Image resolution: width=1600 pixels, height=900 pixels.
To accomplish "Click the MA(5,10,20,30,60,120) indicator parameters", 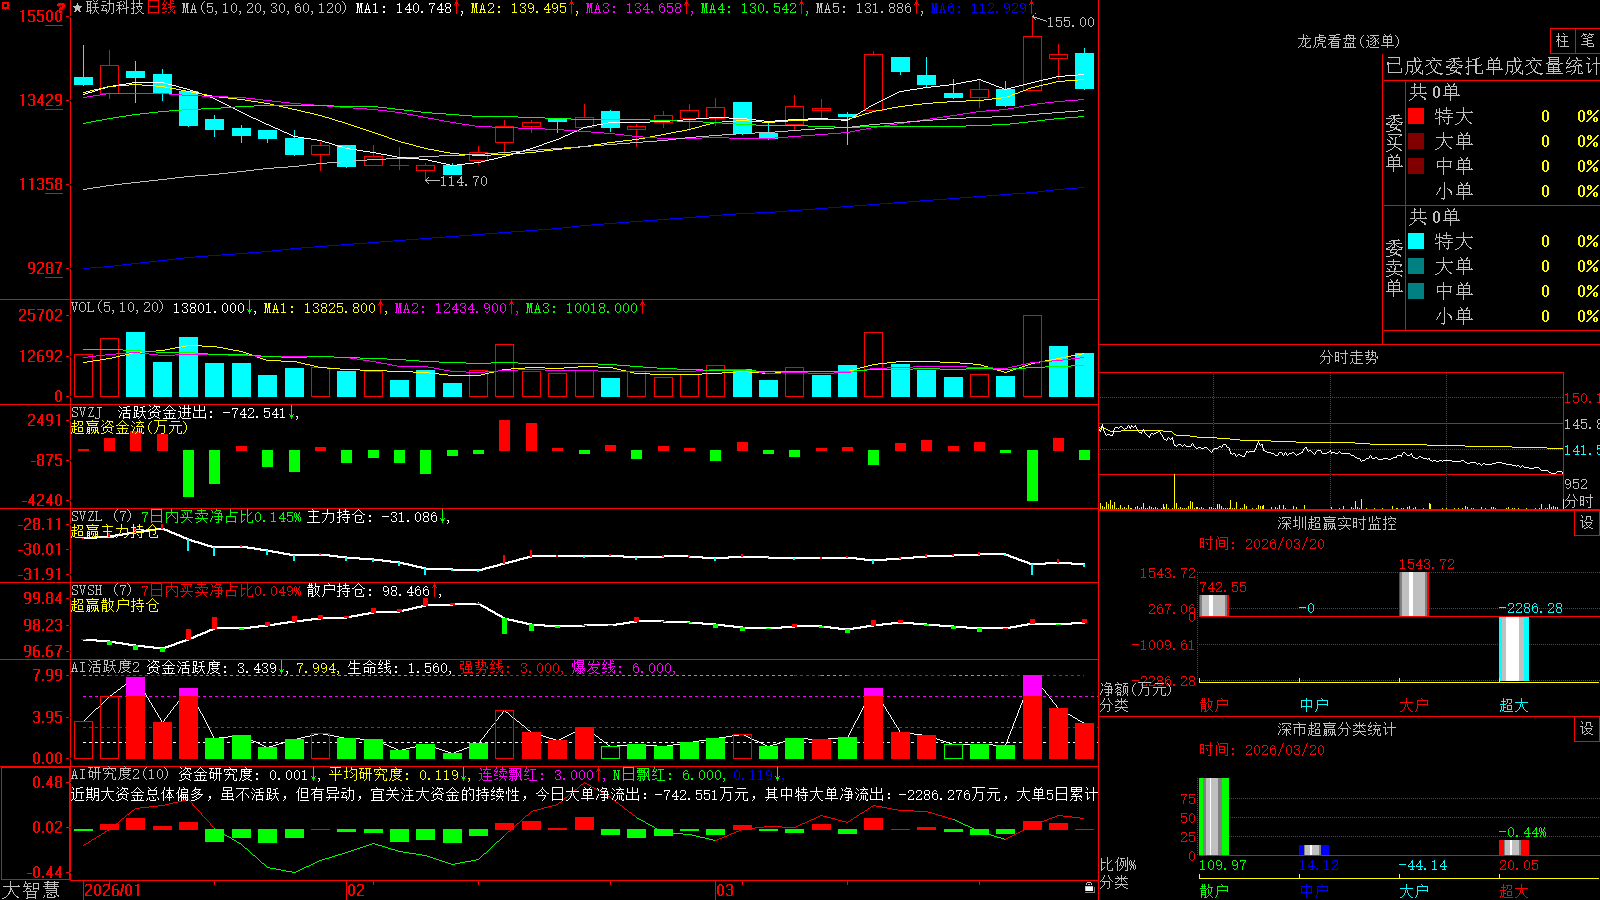I will (264, 8).
